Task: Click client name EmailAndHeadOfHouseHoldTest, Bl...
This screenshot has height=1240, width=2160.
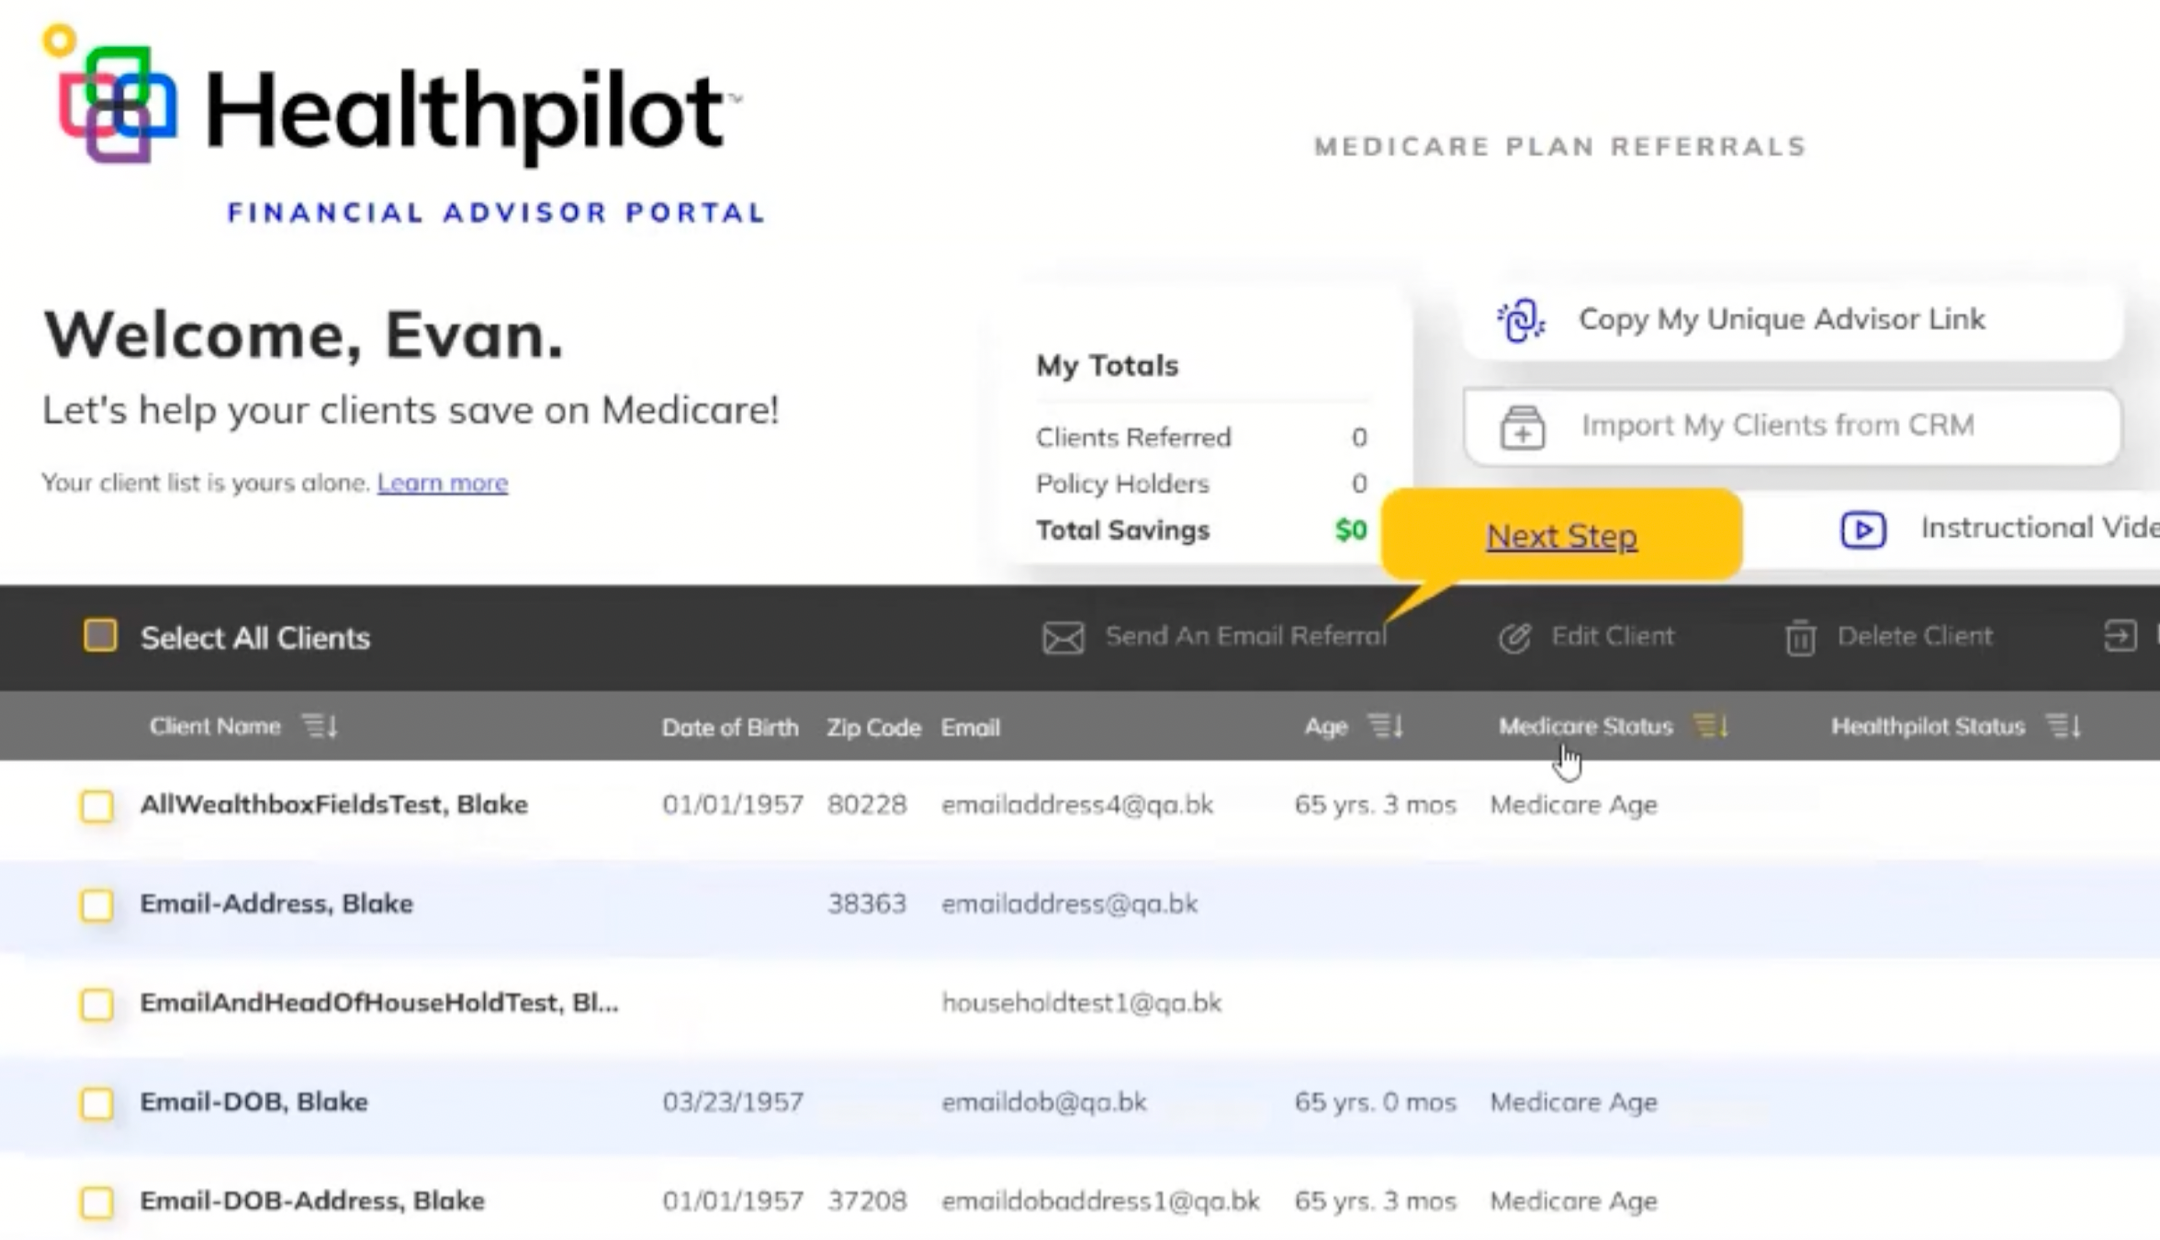Action: coord(379,1003)
